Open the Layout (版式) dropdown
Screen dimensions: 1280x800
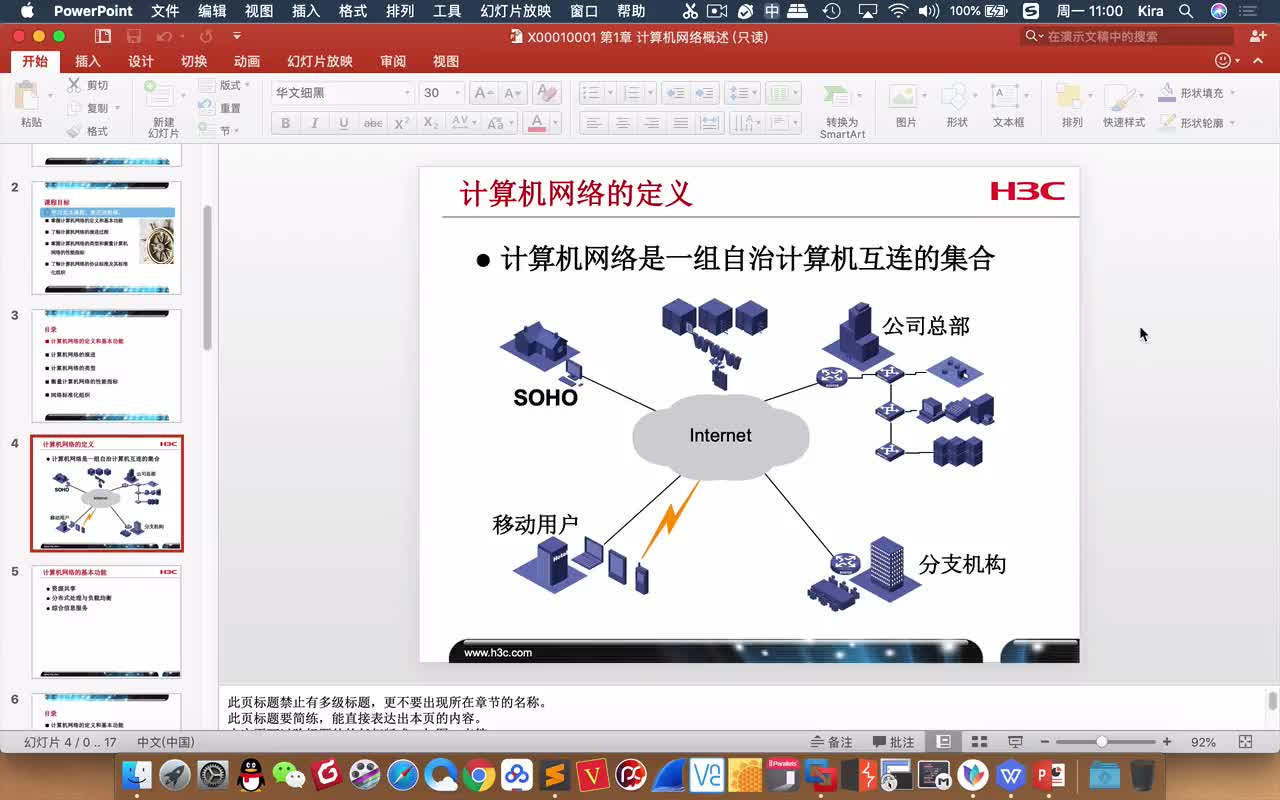224,86
